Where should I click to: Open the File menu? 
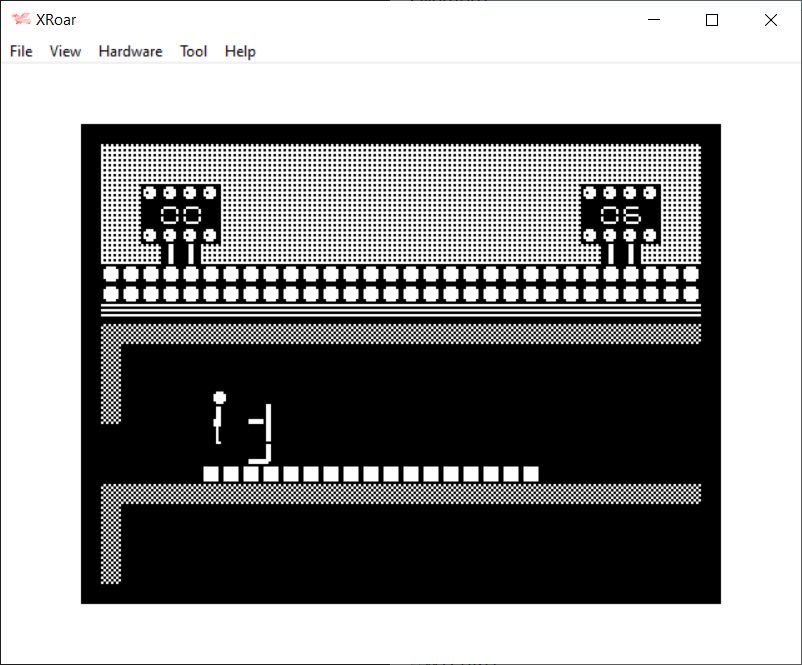[21, 51]
